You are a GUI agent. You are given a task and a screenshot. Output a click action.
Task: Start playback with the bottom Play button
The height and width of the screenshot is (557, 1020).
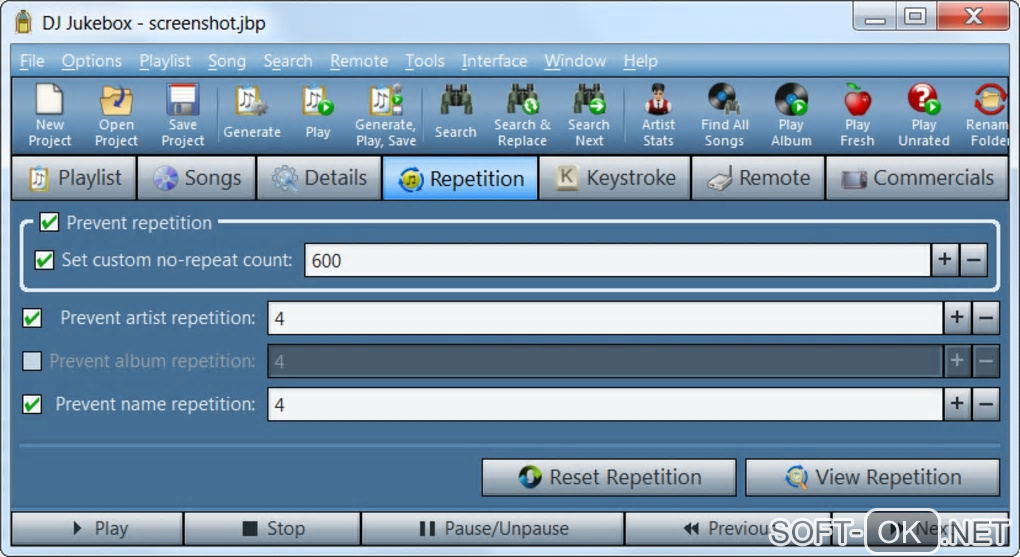click(98, 528)
